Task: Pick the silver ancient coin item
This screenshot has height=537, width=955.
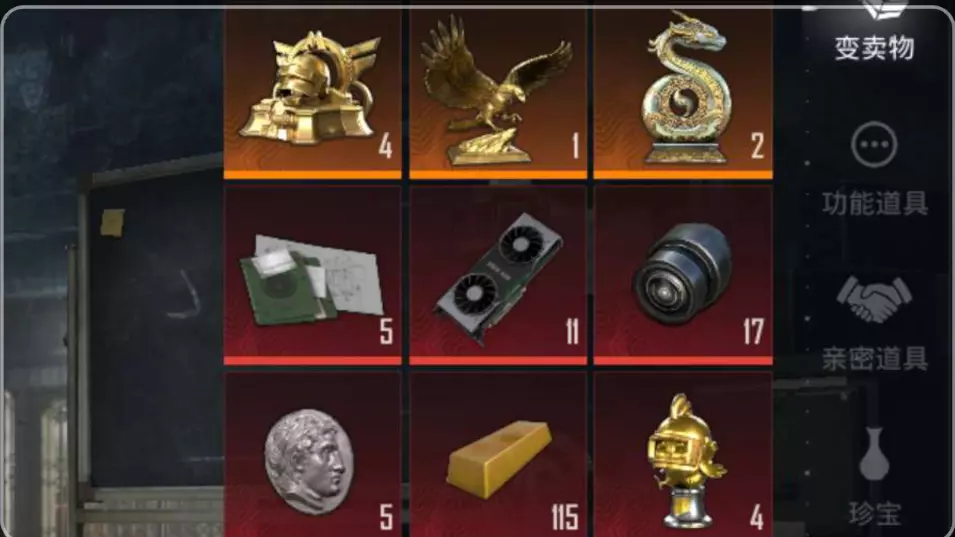Action: pos(312,455)
